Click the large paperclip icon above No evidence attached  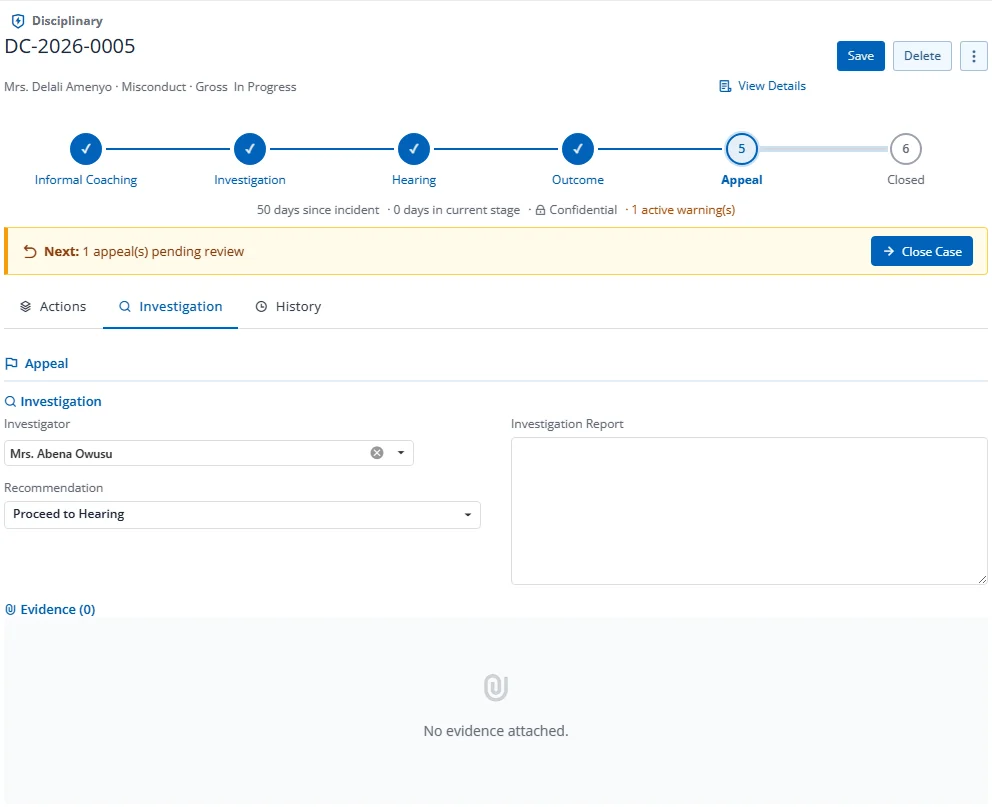(x=496, y=687)
